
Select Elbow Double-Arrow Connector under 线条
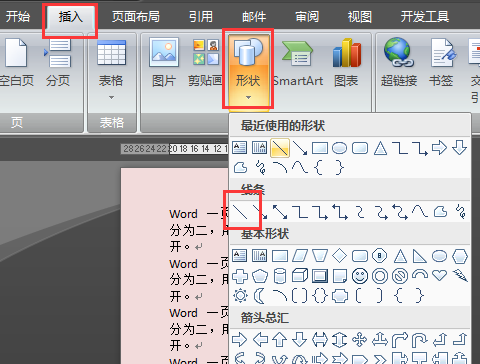click(x=340, y=212)
